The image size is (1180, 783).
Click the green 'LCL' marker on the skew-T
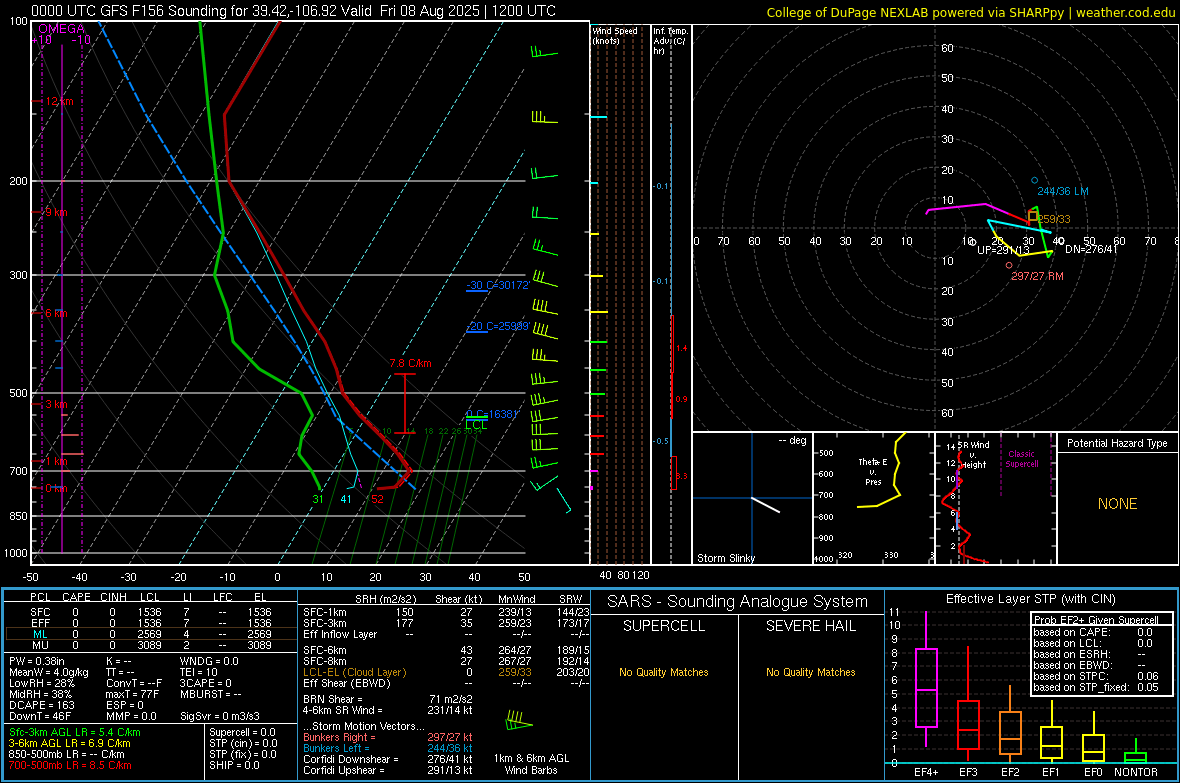[x=476, y=425]
